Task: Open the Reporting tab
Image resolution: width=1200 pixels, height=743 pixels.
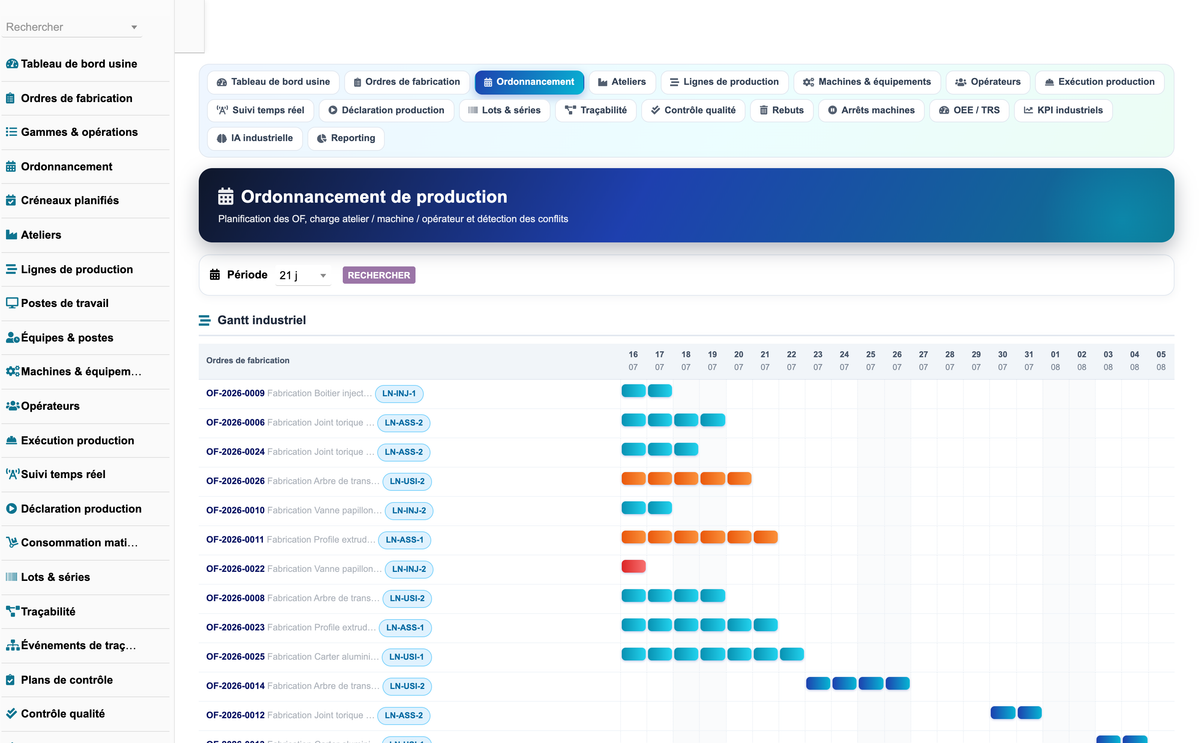Action: [346, 138]
